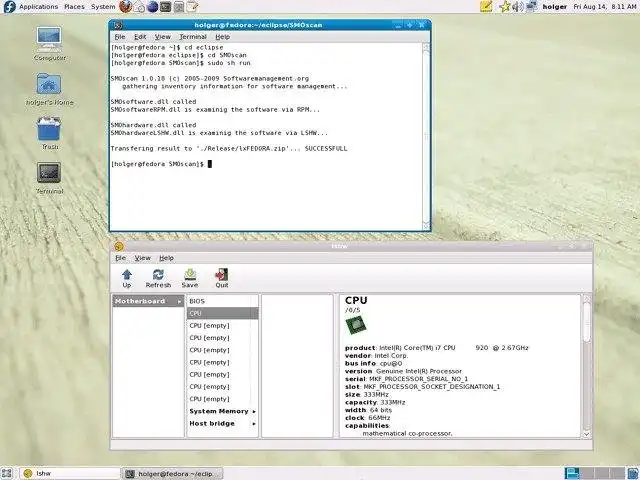This screenshot has width=640, height=480.
Task: Click the terminal's vertical scrollbar
Action: pyautogui.click(x=426, y=137)
